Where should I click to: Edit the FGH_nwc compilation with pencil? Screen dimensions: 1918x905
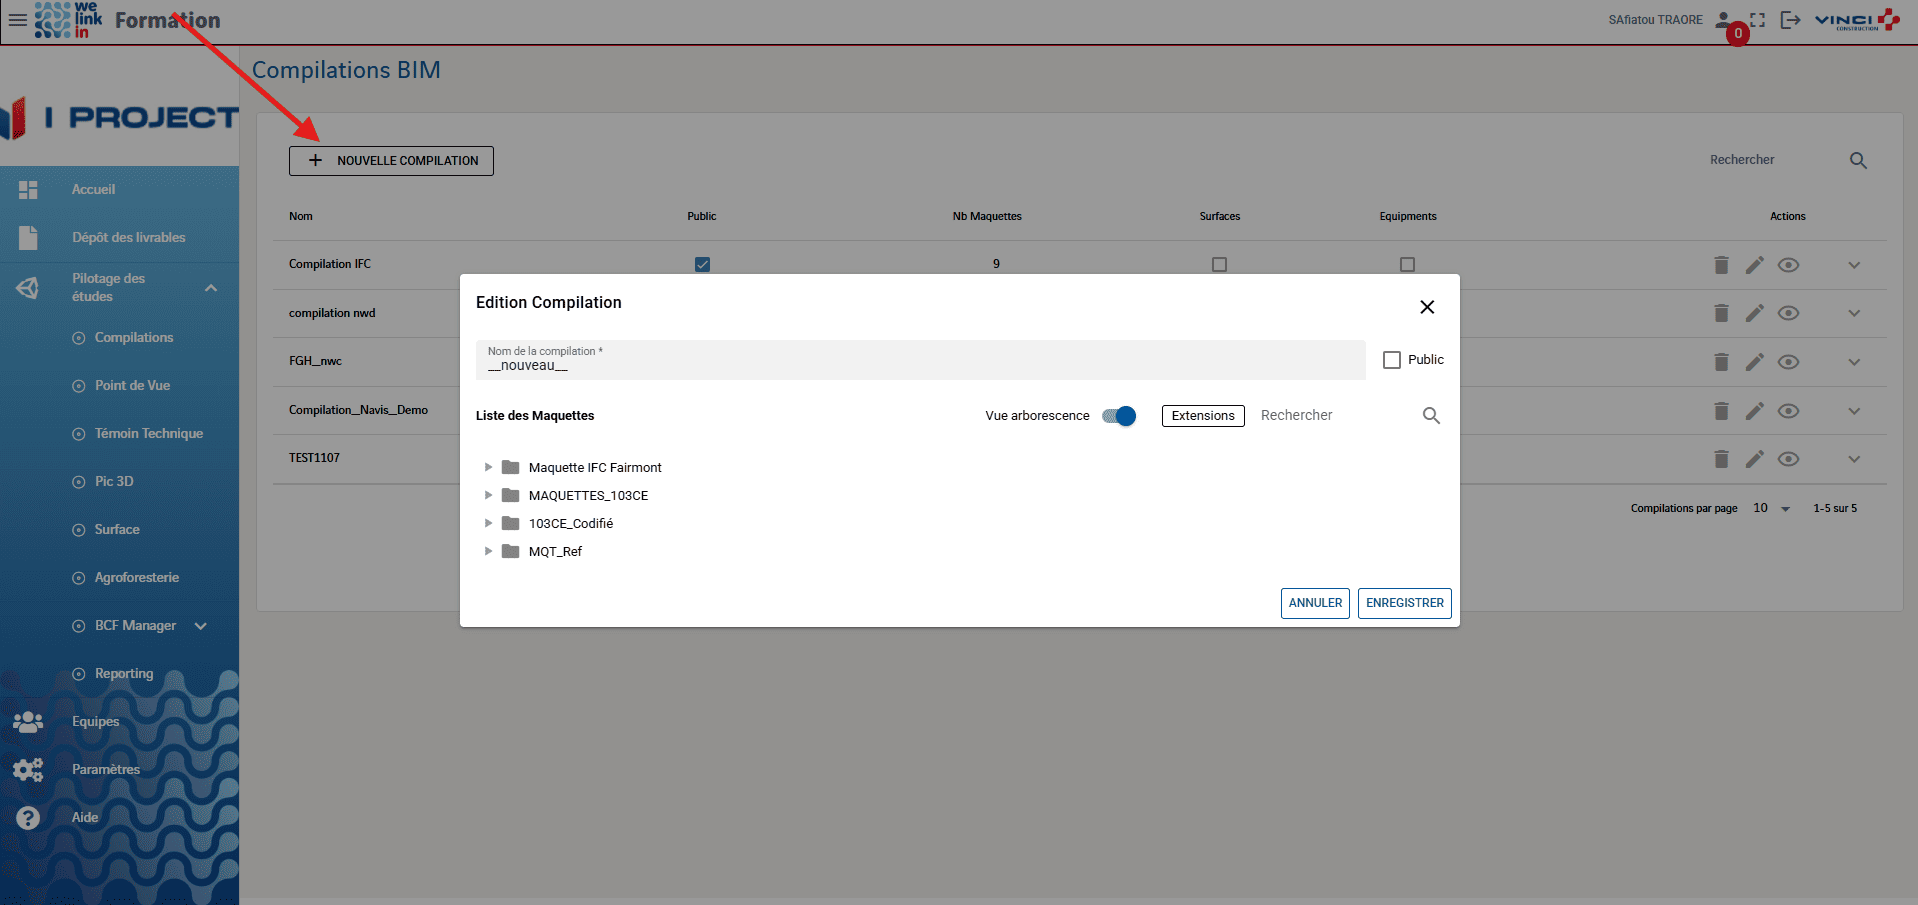tap(1754, 362)
